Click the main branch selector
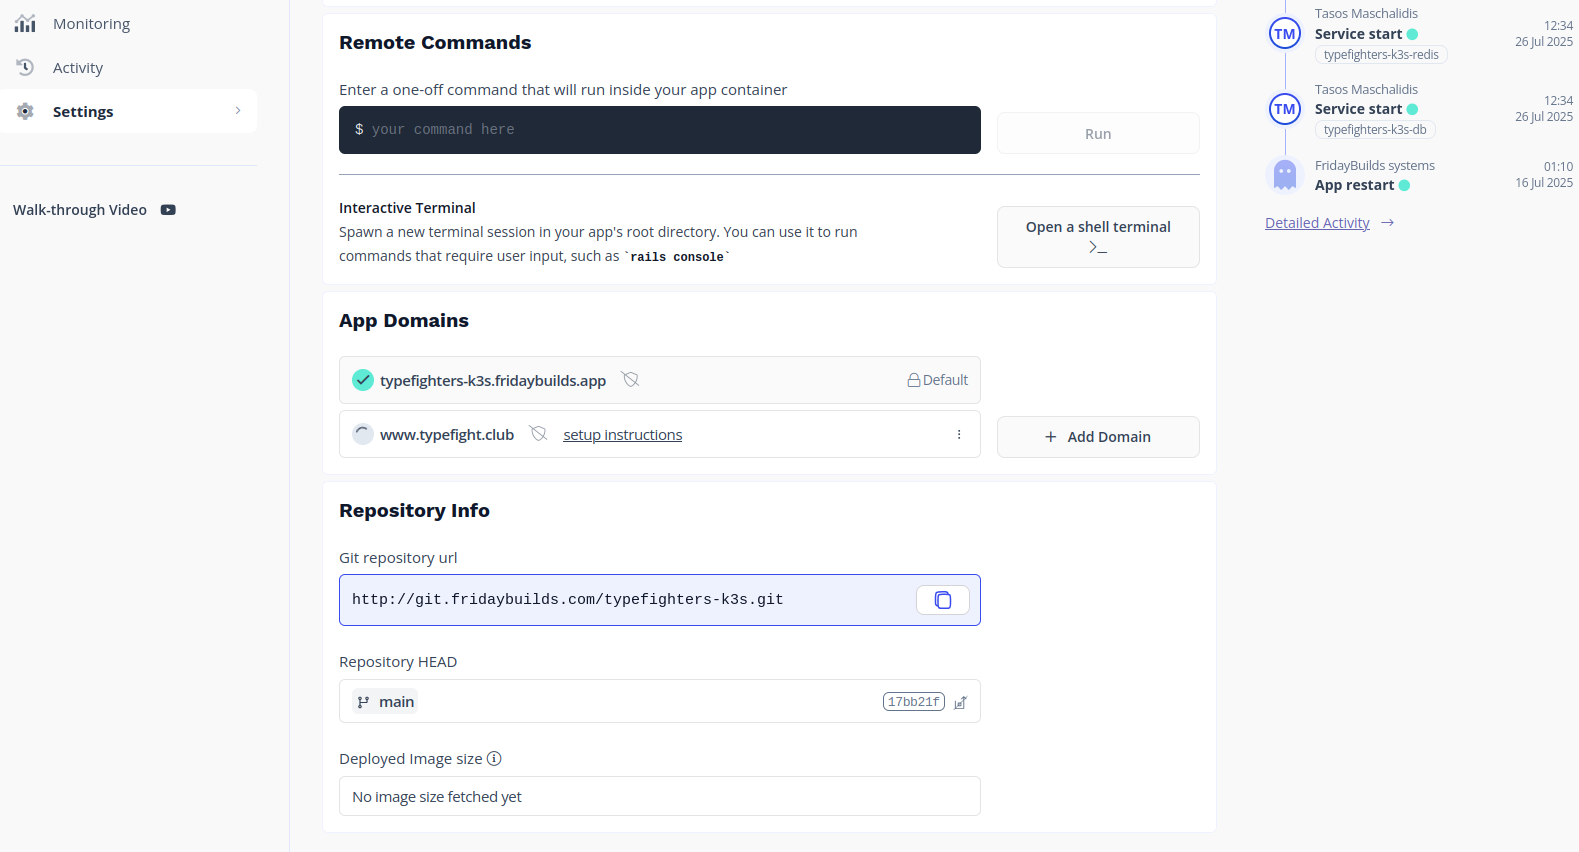This screenshot has width=1579, height=852. (386, 702)
